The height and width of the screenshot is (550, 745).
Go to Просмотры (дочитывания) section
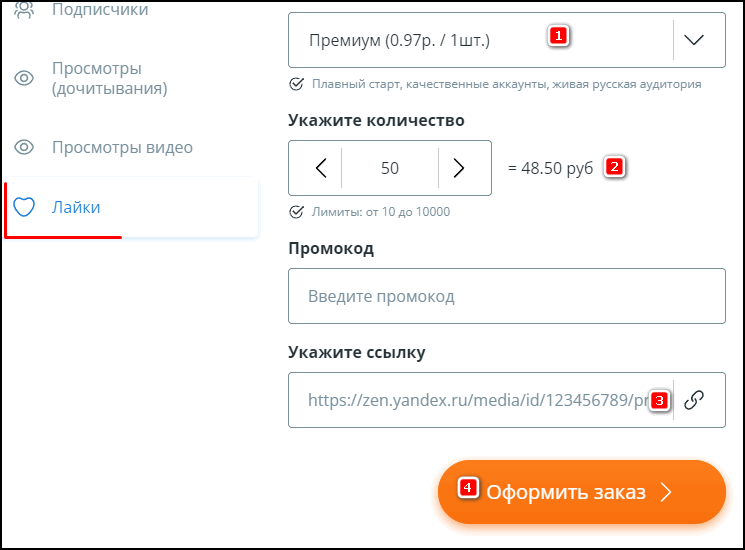point(110,78)
